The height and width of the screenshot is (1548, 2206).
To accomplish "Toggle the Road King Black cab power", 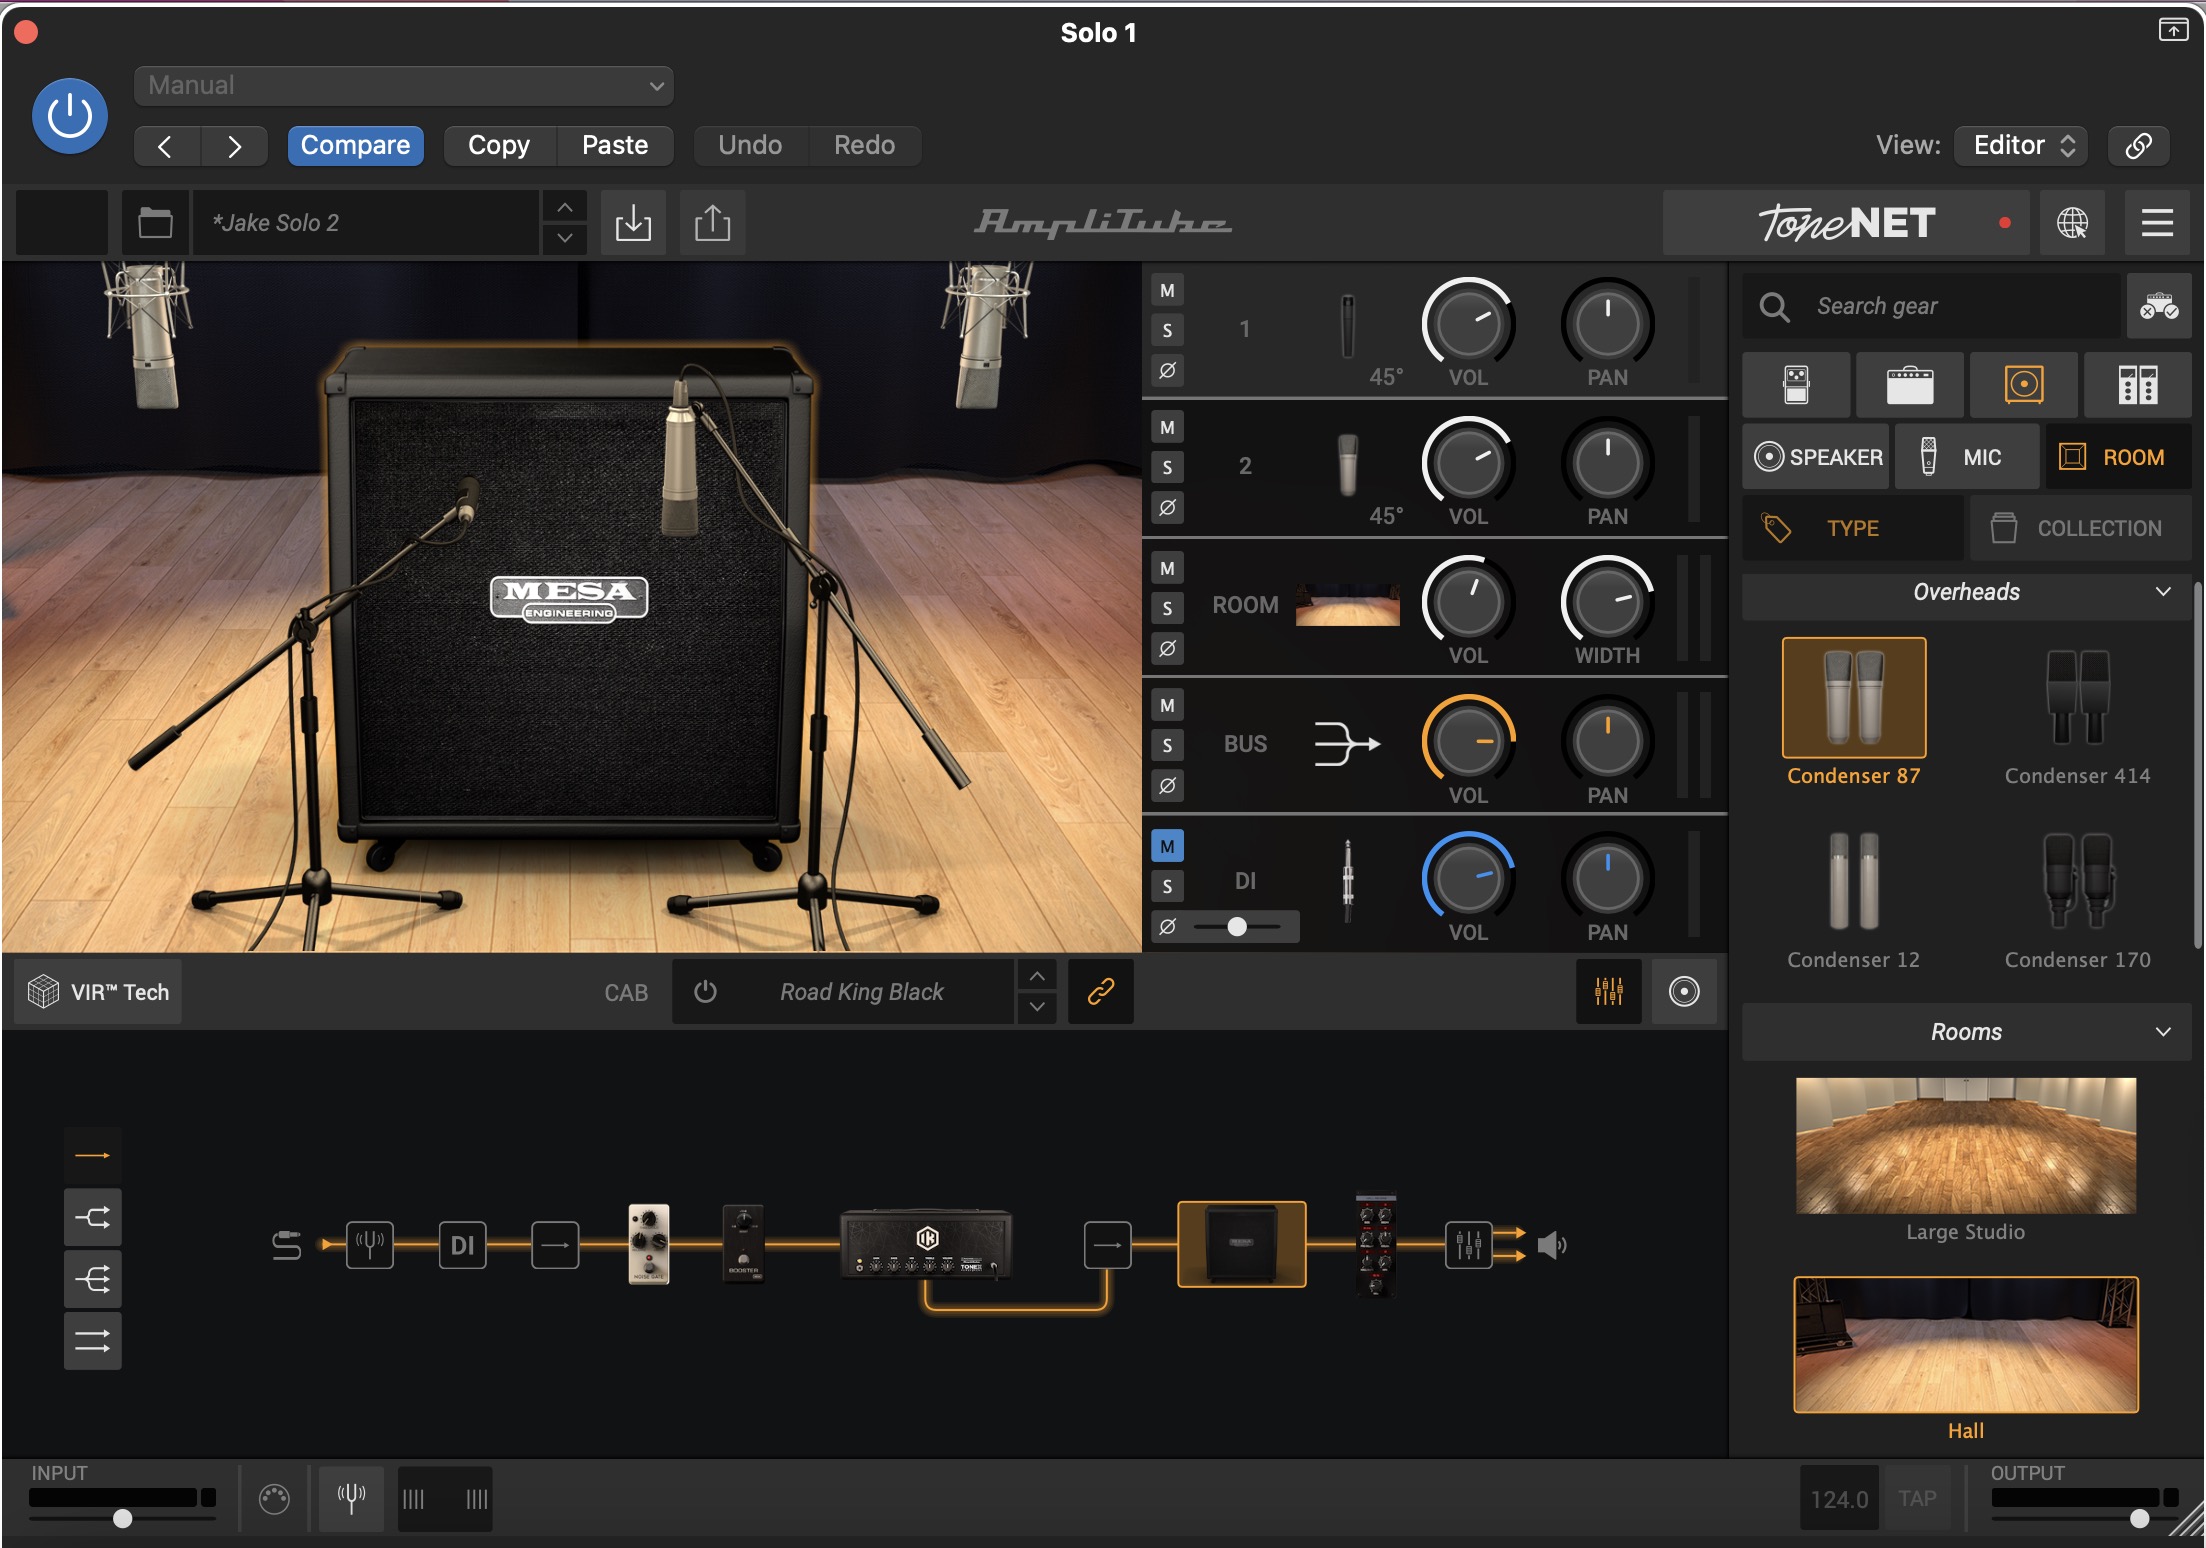I will click(705, 992).
